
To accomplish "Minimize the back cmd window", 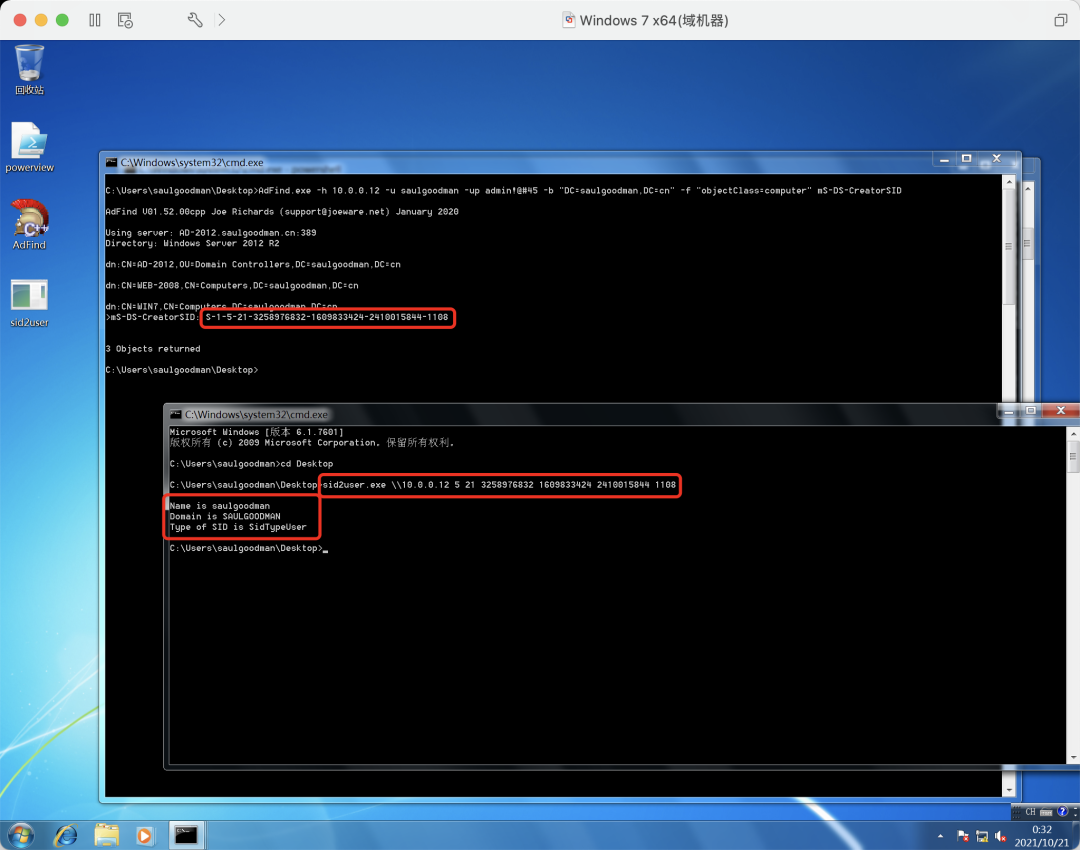I will 944,159.
